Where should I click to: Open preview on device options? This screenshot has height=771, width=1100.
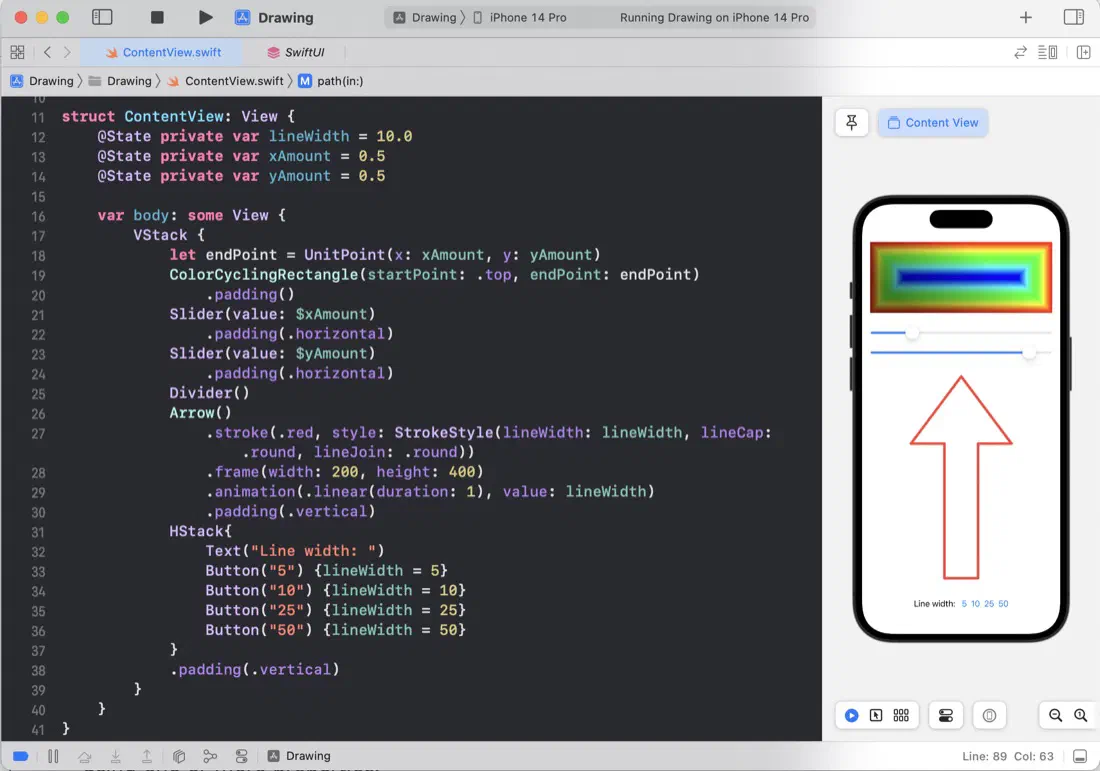pos(989,716)
